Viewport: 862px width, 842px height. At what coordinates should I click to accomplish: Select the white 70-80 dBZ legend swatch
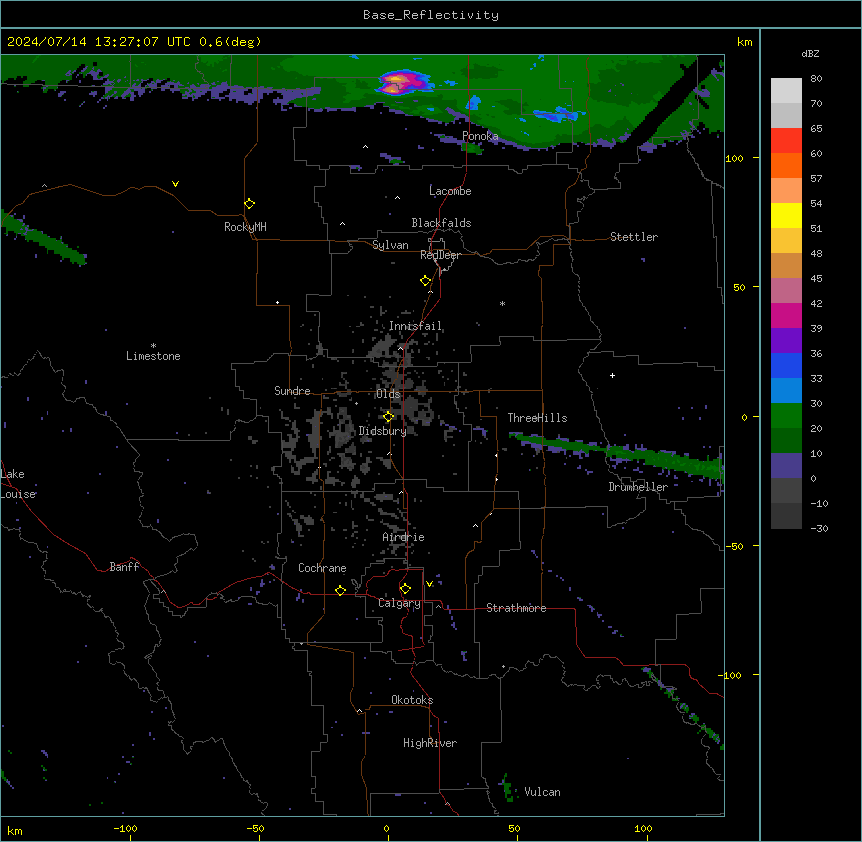(x=786, y=90)
